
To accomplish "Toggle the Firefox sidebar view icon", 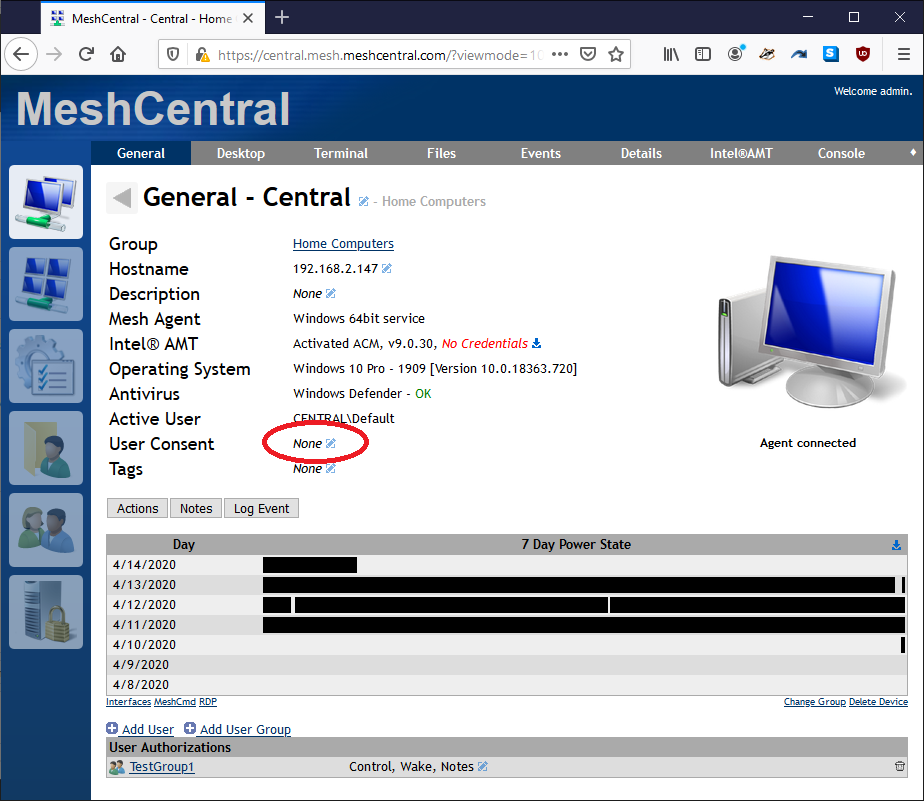I will click(702, 54).
